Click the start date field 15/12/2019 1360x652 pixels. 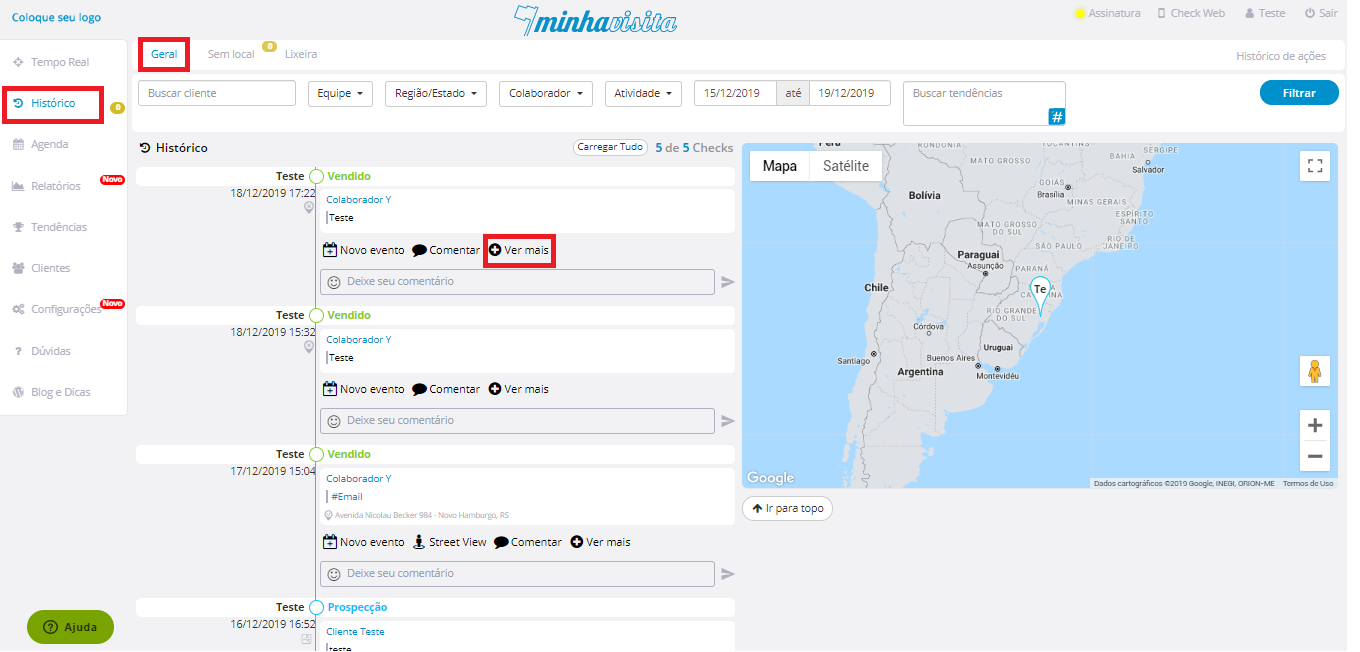coord(735,93)
